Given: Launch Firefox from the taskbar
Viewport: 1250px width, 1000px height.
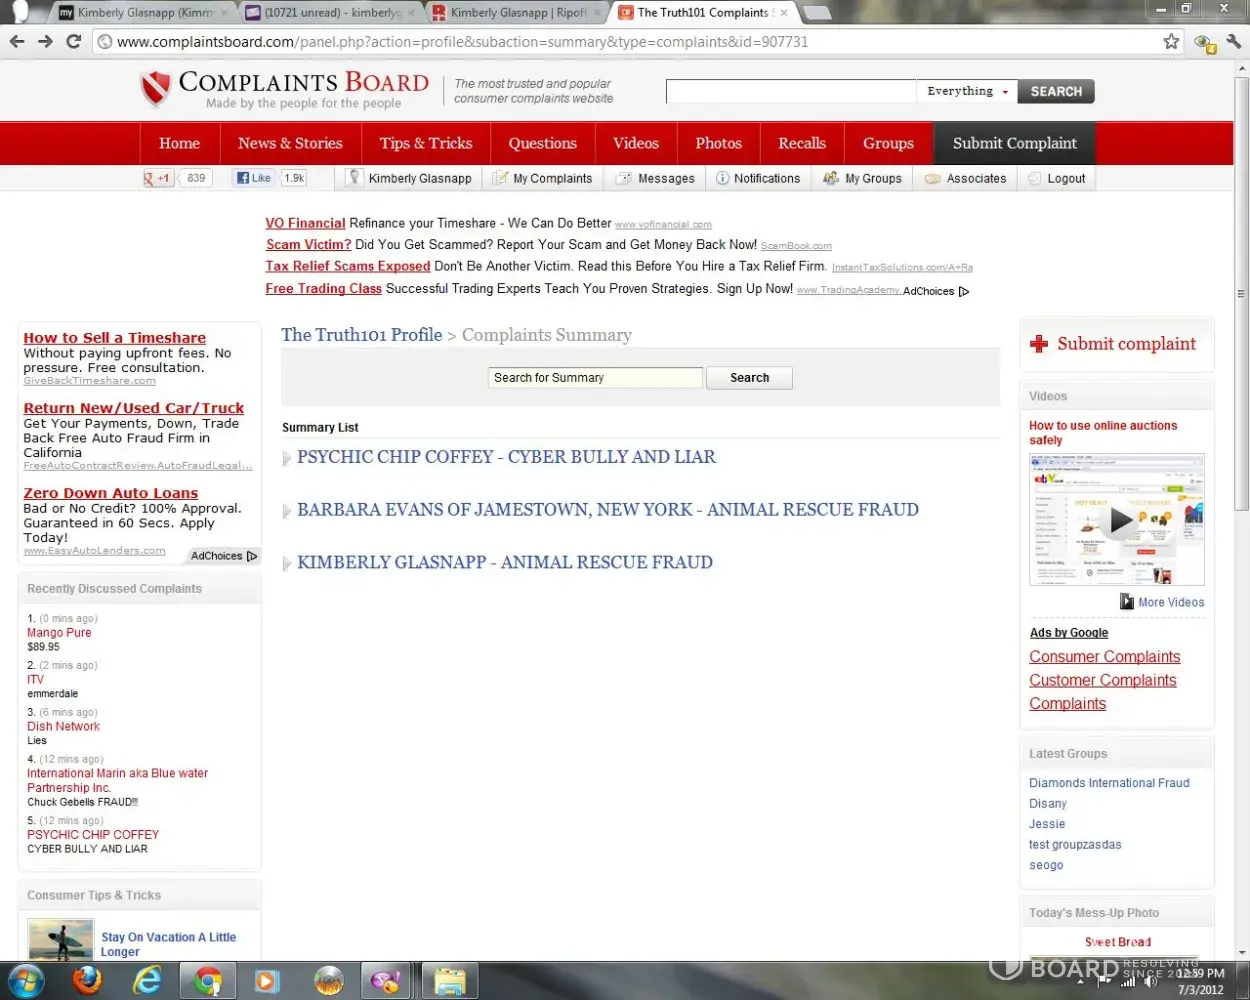Looking at the screenshot, I should [x=87, y=980].
